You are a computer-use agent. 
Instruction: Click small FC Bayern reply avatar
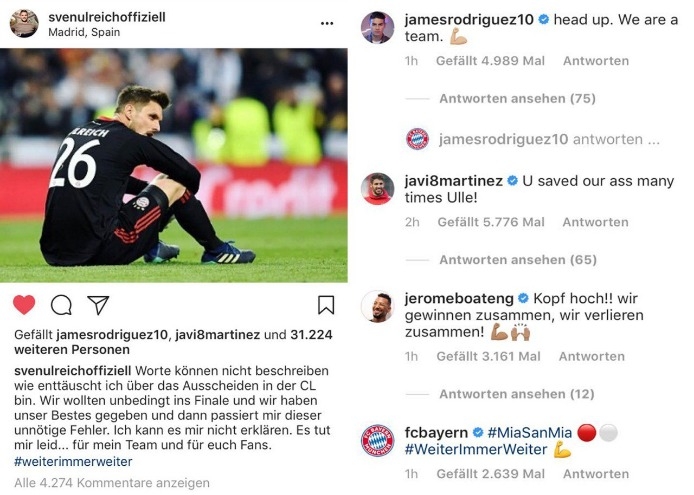pos(418,139)
